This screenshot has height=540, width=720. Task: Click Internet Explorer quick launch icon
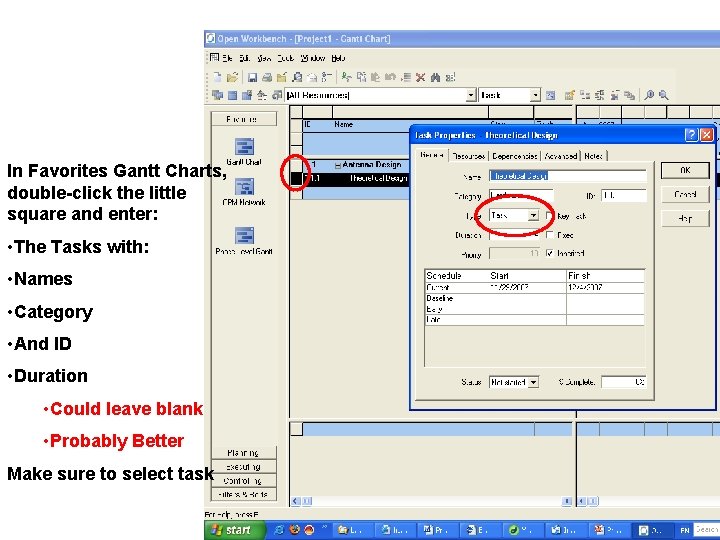pyautogui.click(x=279, y=530)
